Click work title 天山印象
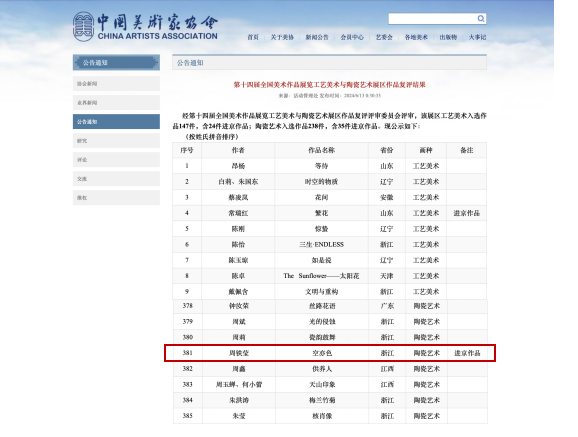The width and height of the screenshot is (578, 437). tap(322, 384)
